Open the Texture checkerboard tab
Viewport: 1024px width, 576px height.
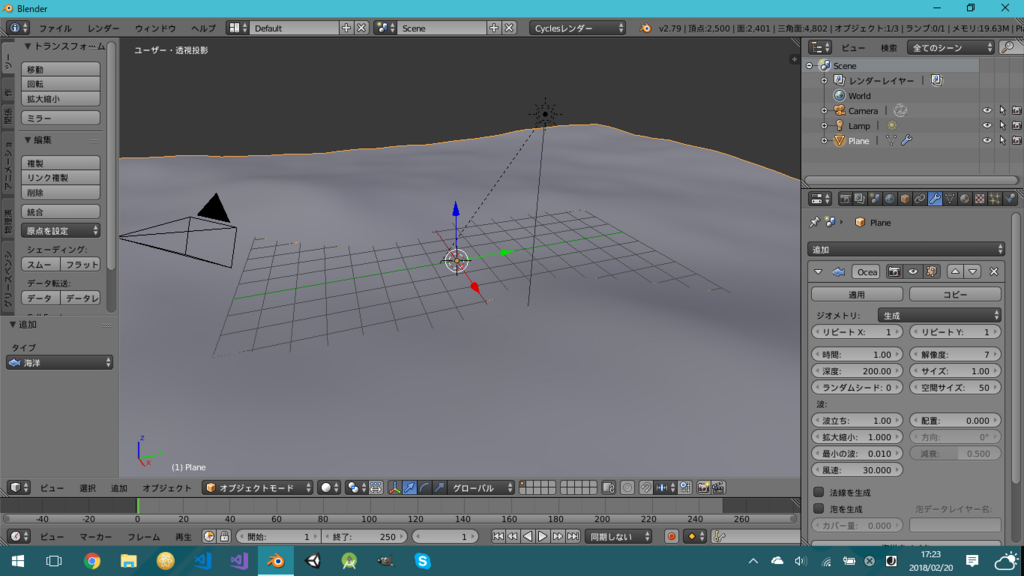[980, 199]
